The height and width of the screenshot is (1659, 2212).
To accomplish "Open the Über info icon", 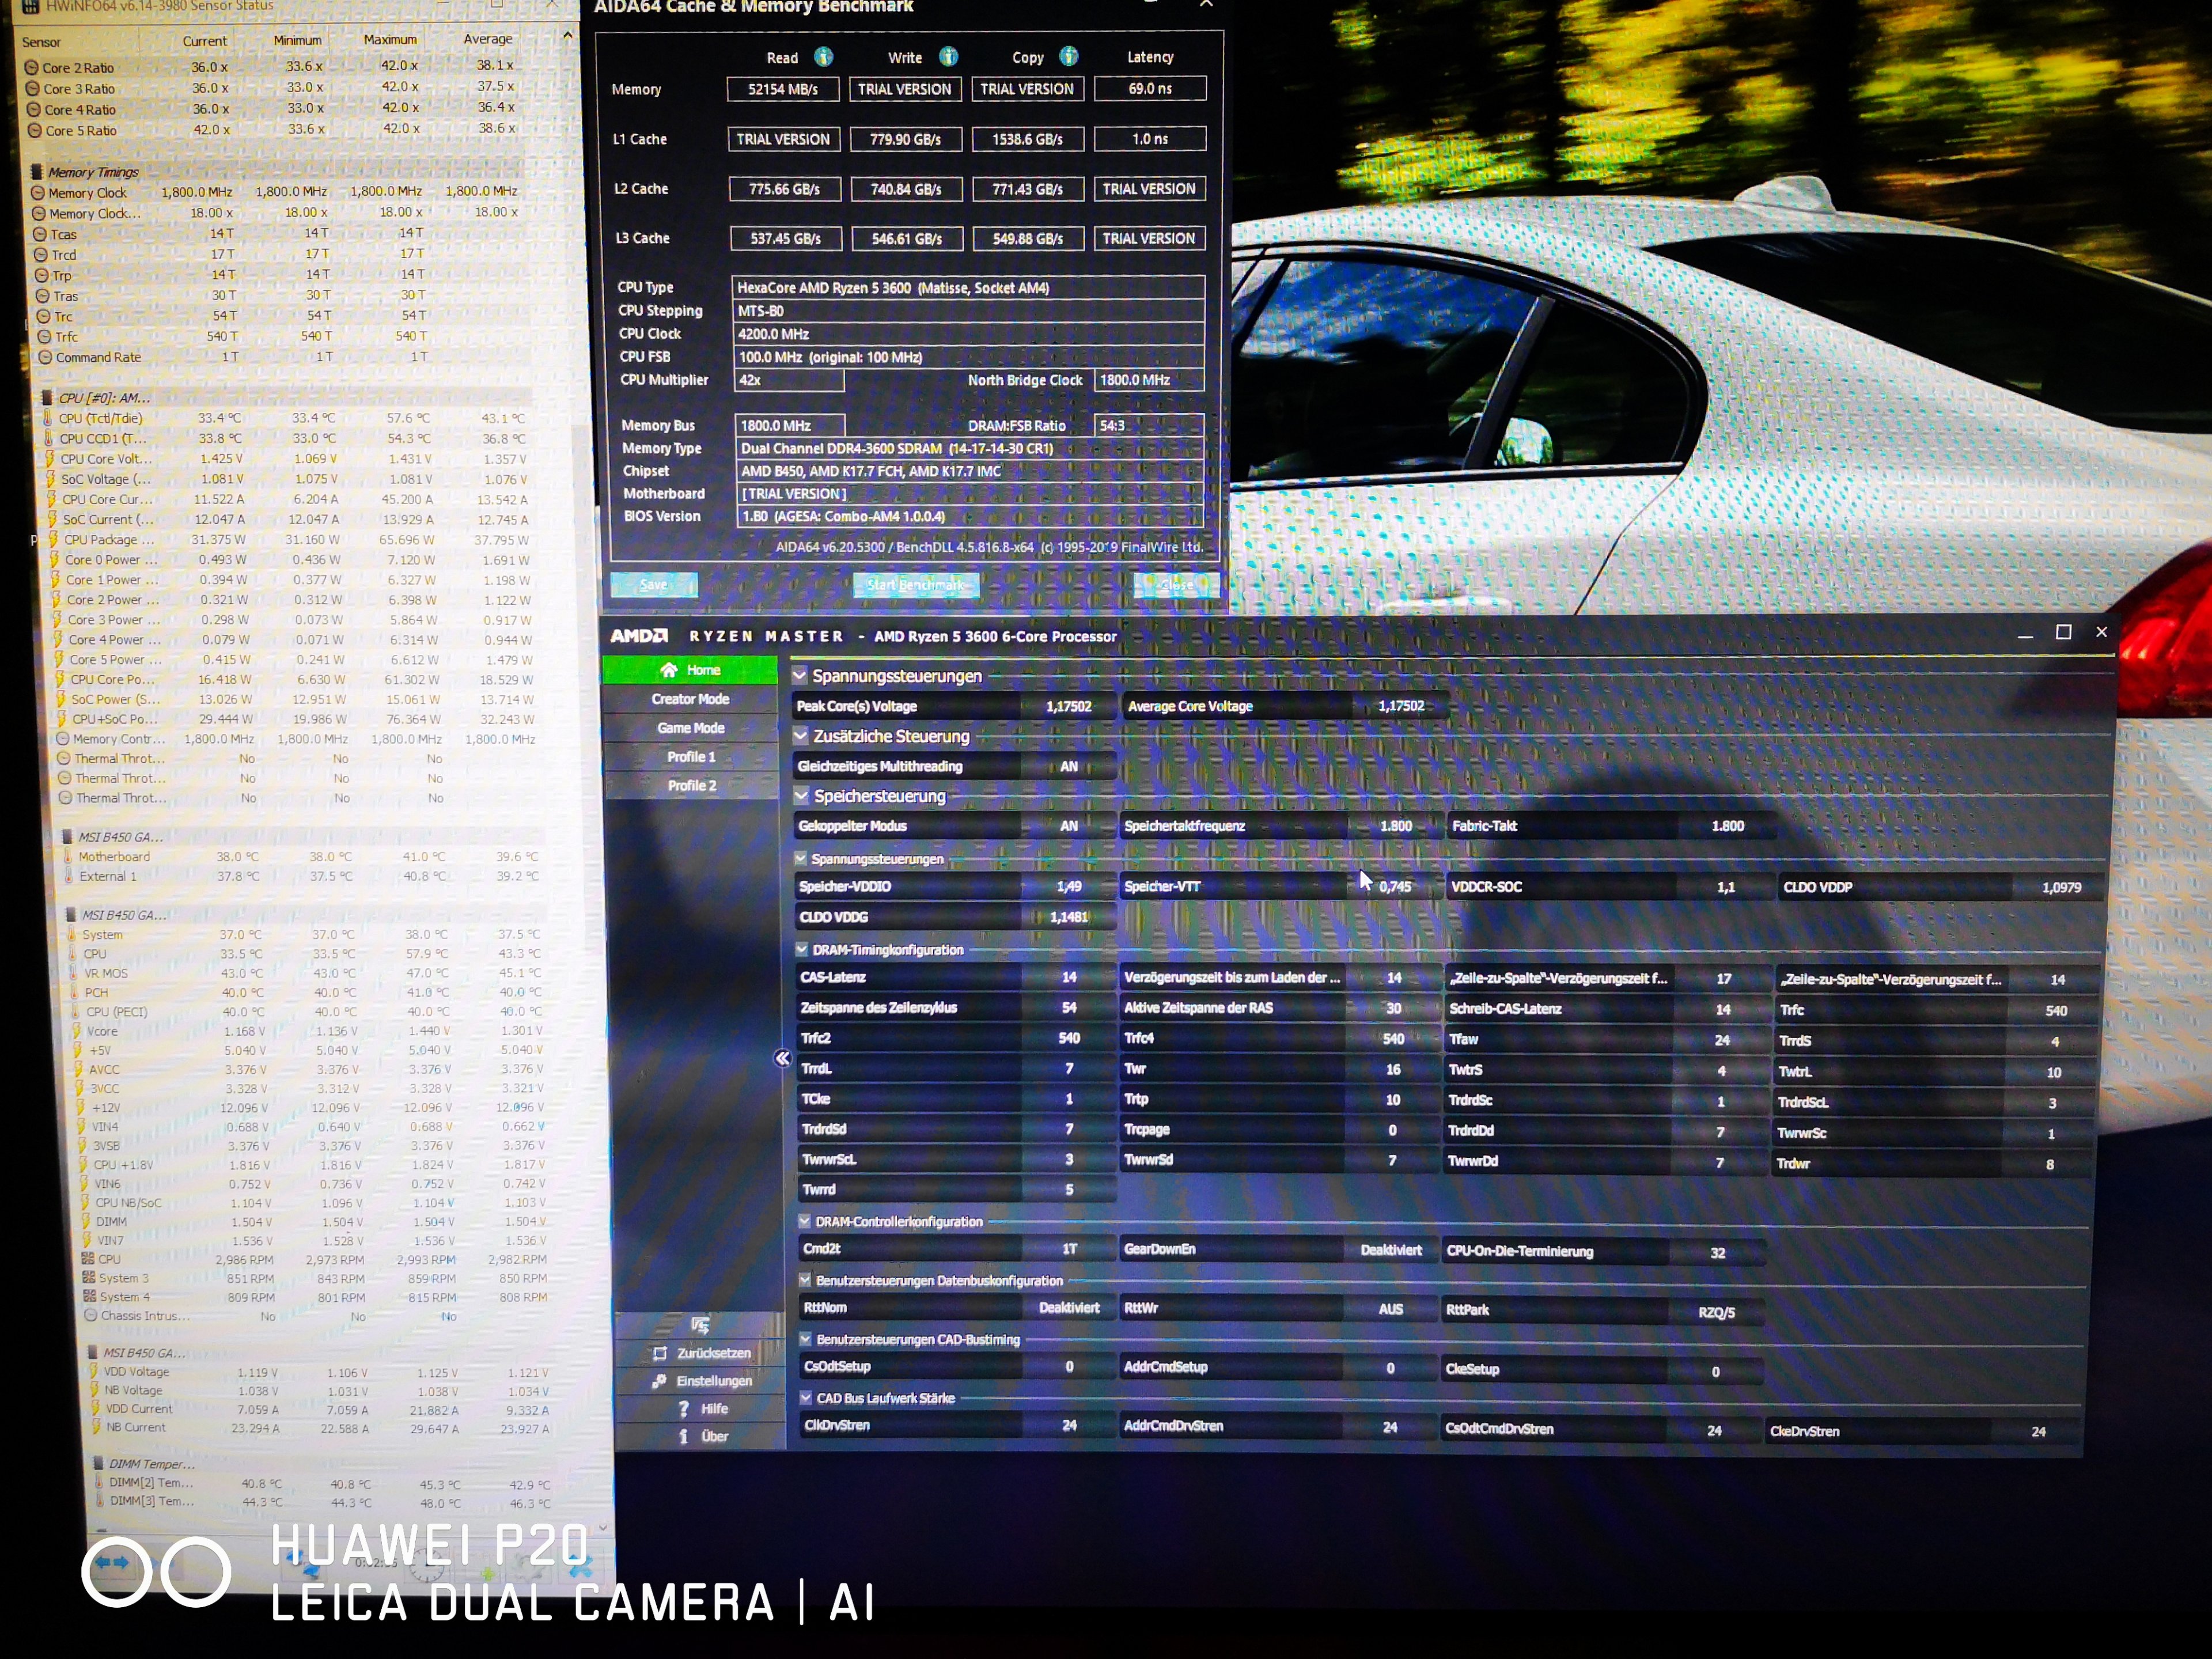I will pos(684,1436).
